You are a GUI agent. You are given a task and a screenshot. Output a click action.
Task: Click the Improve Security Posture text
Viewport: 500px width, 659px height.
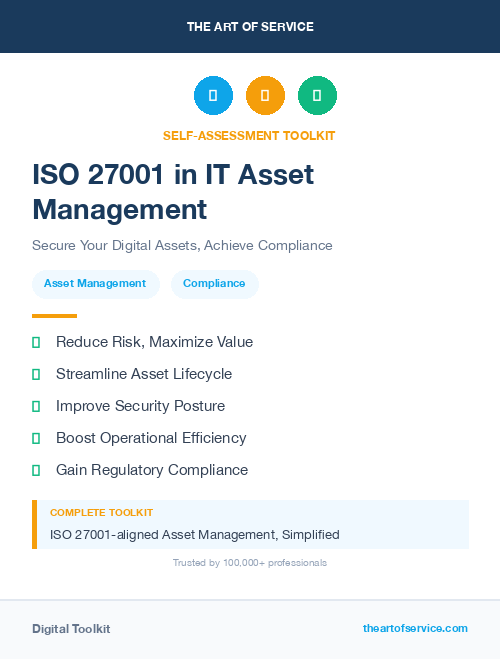pyautogui.click(x=140, y=406)
